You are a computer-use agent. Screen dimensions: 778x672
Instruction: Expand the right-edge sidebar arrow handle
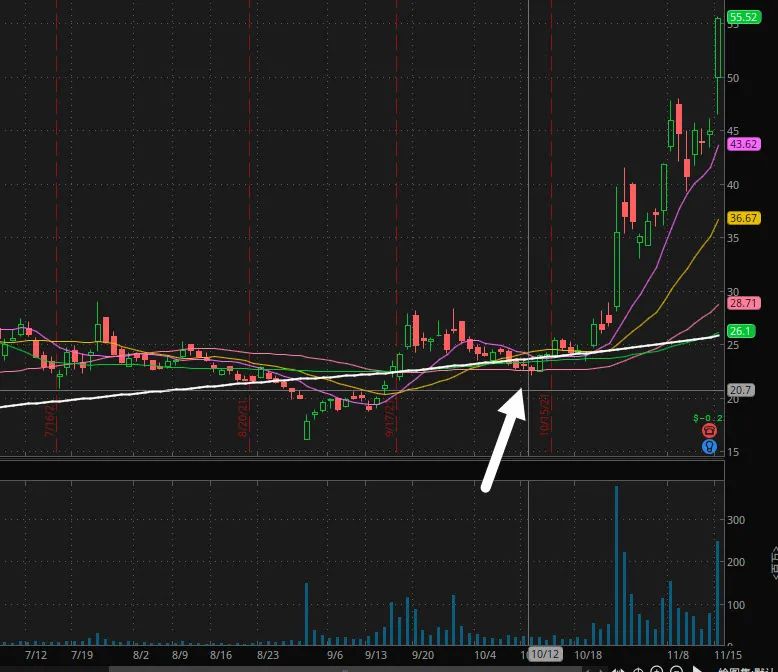(x=773, y=562)
